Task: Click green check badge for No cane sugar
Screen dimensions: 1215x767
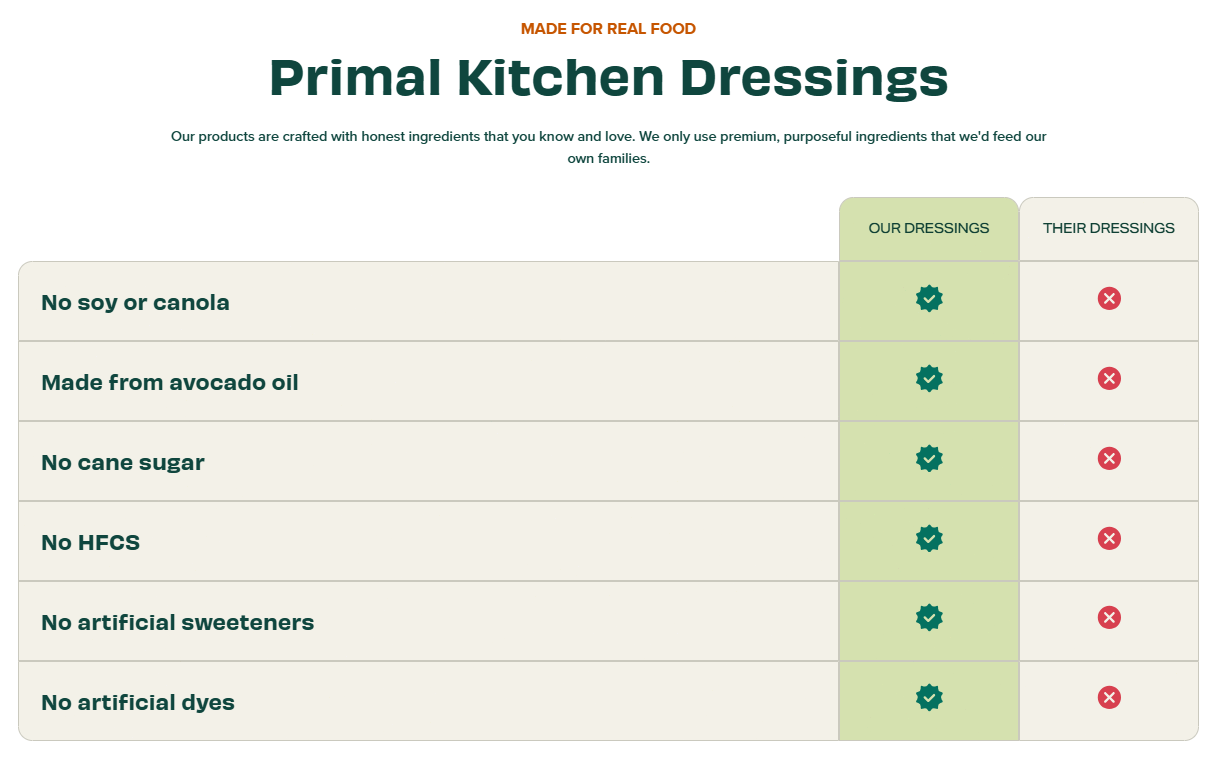Action: coord(929,458)
